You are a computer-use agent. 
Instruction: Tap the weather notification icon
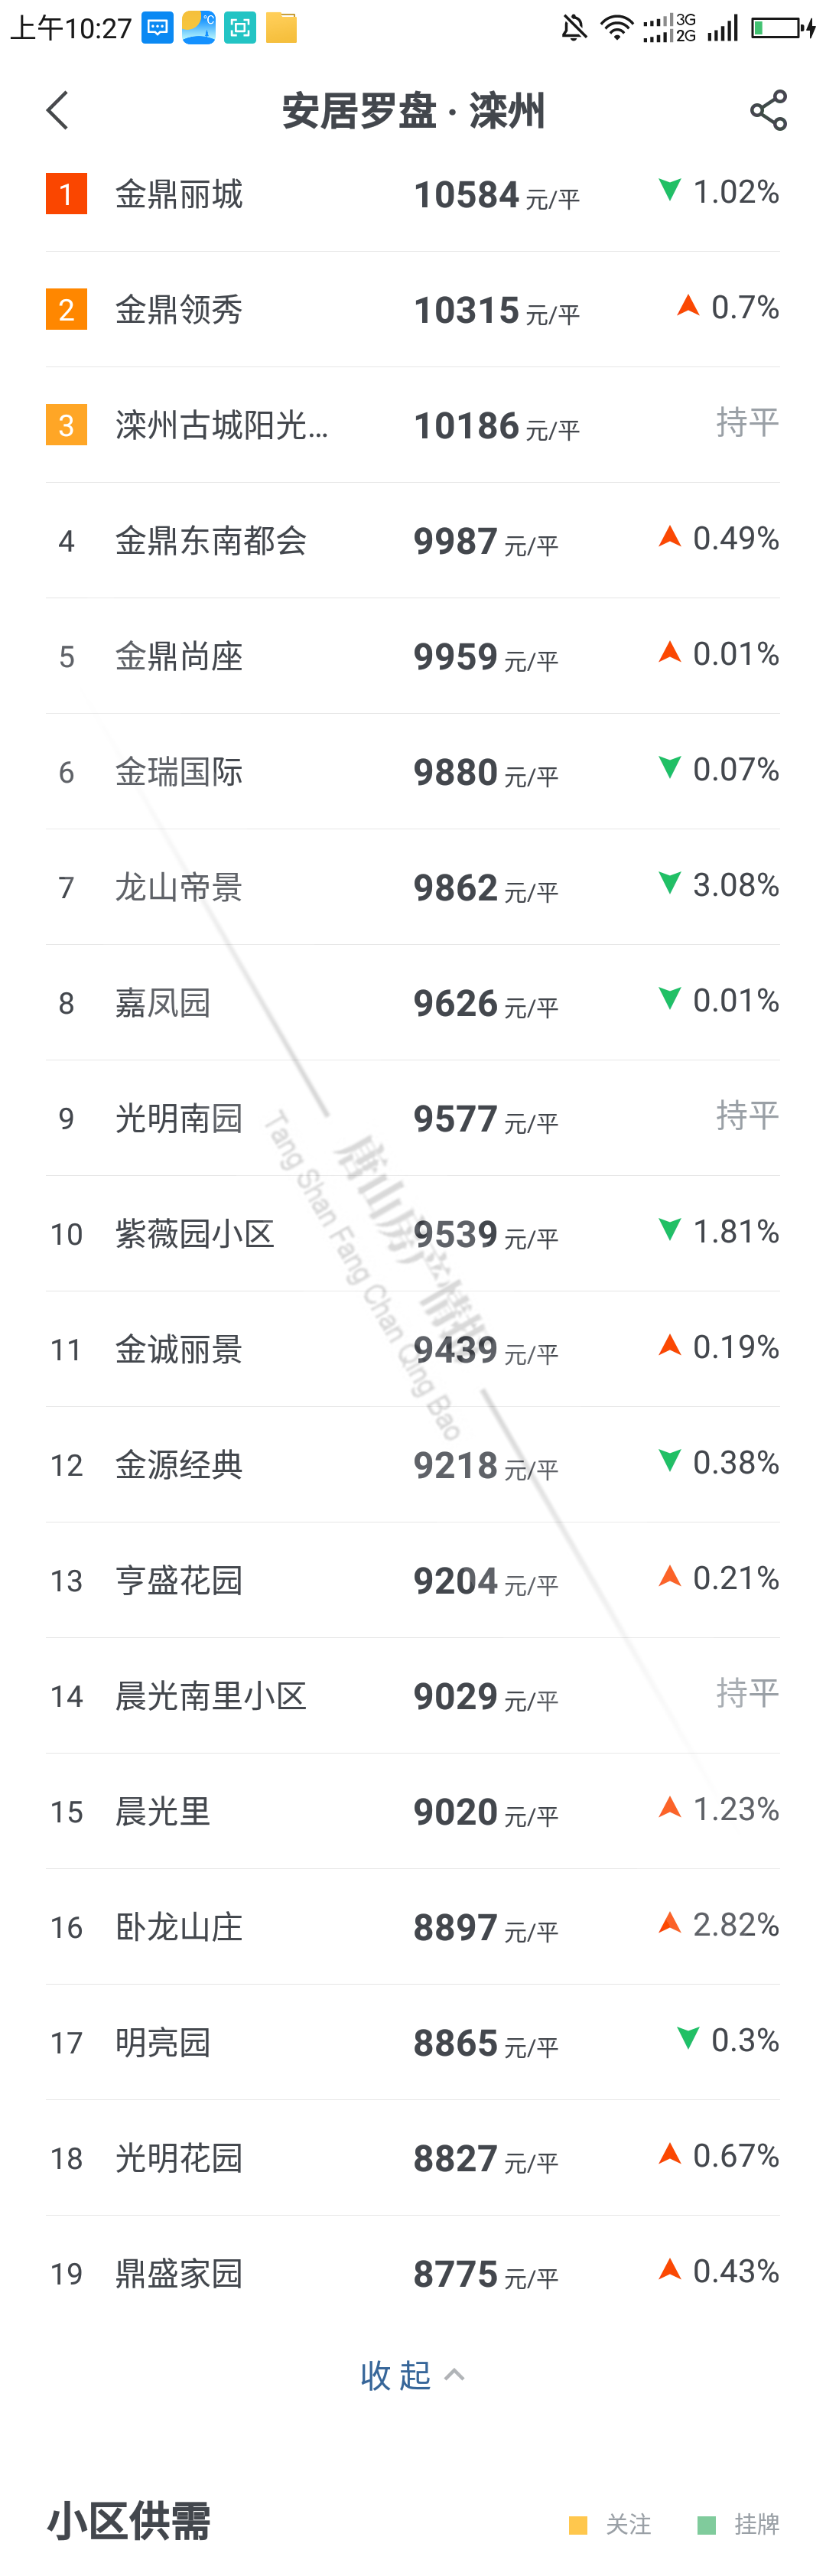pos(199,27)
